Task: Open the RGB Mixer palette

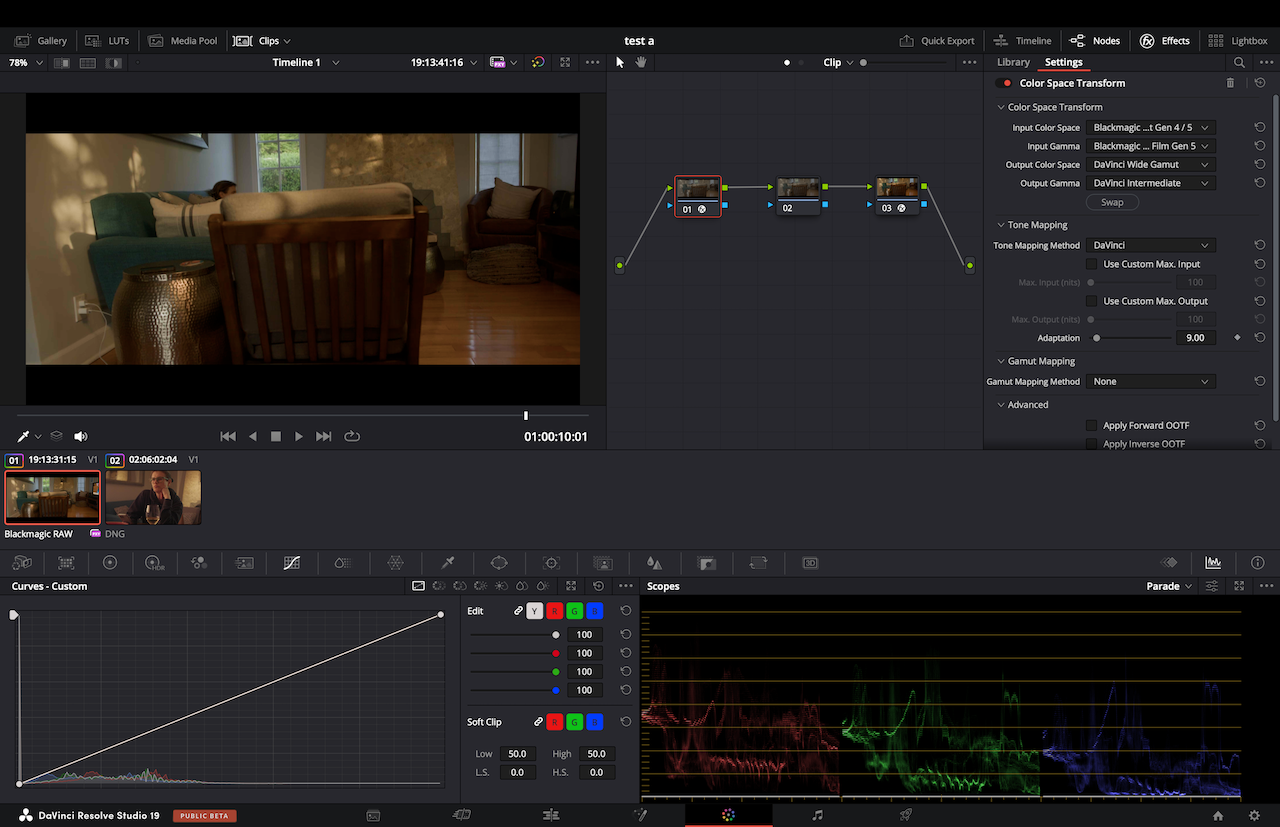Action: (198, 563)
